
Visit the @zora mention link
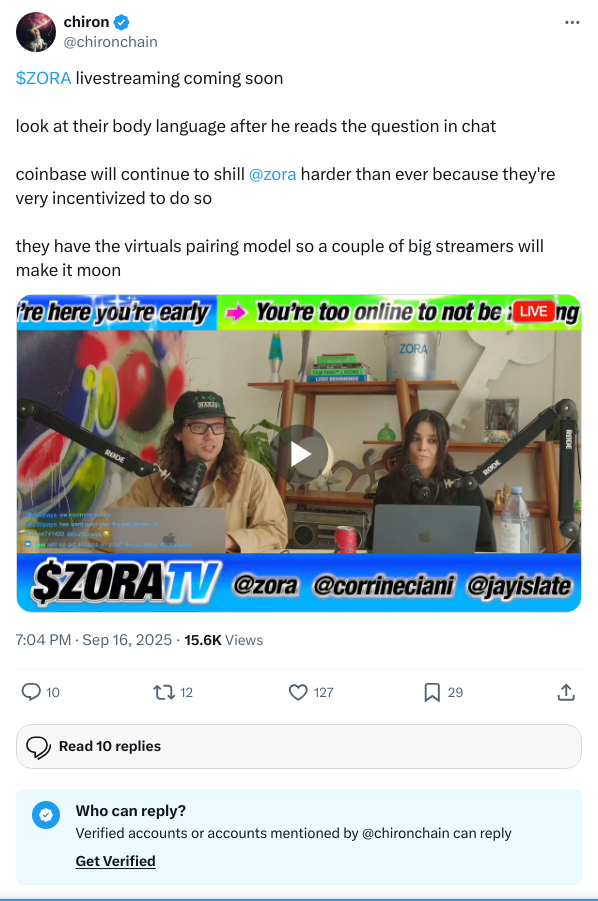point(272,174)
